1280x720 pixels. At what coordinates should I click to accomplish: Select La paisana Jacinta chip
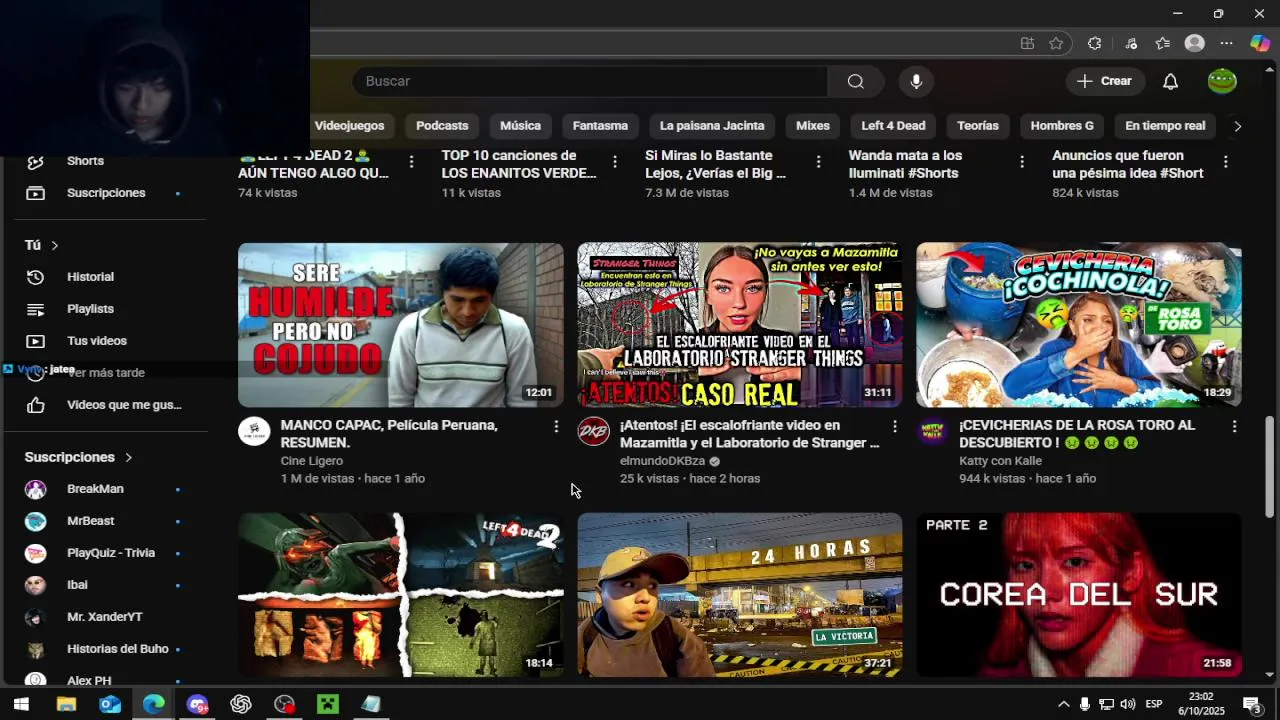712,126
